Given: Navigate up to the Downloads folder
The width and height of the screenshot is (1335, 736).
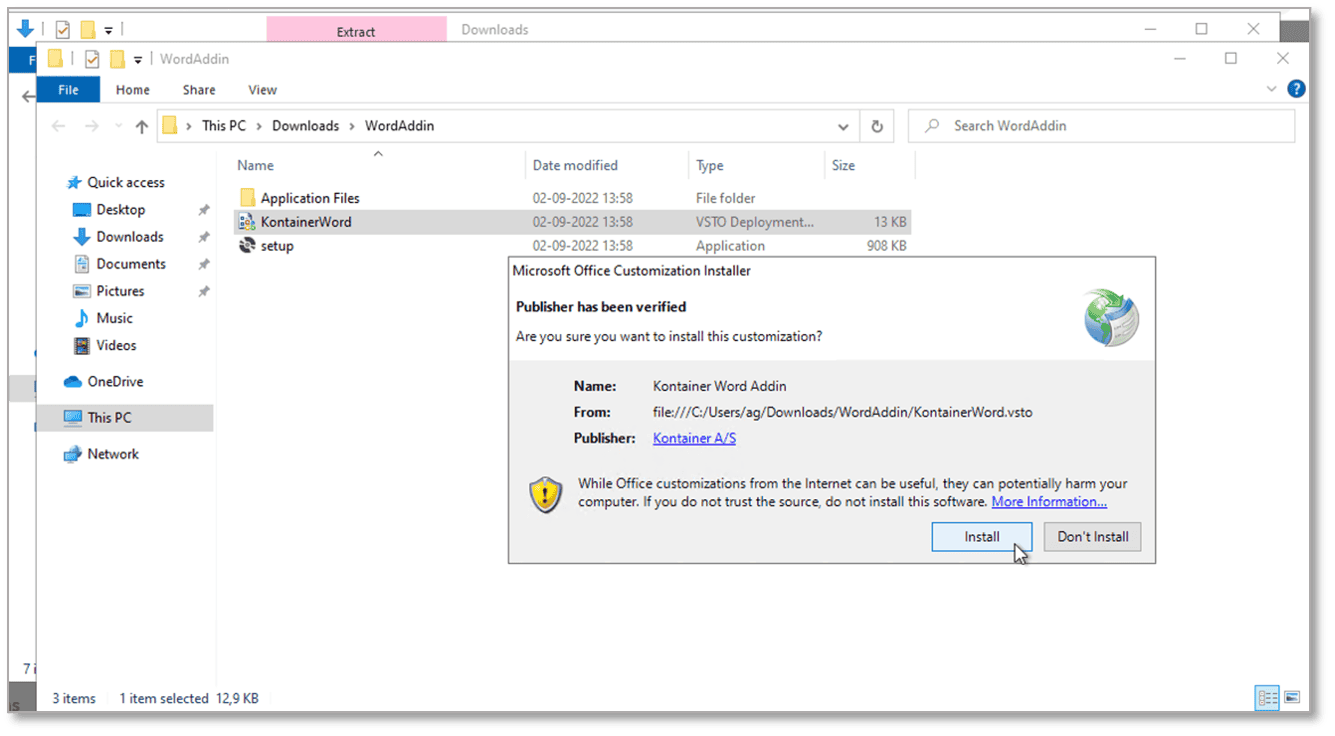Looking at the screenshot, I should point(305,125).
